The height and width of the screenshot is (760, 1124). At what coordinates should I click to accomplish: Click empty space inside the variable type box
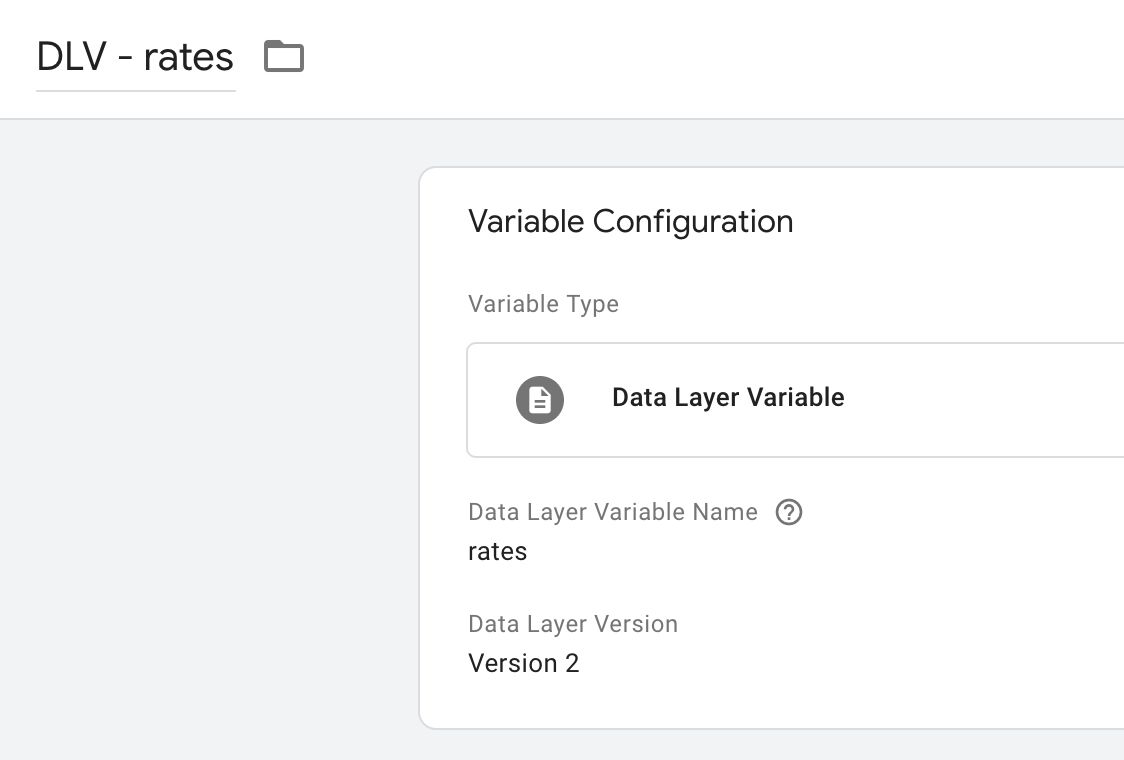point(989,399)
